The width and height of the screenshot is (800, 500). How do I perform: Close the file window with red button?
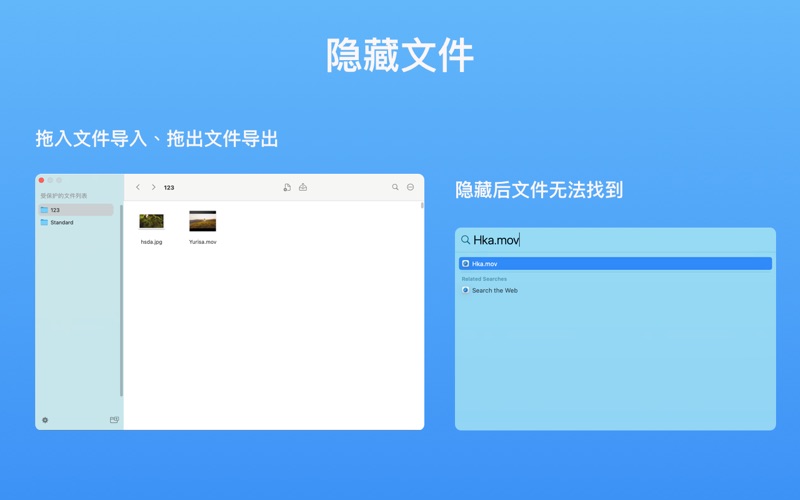pos(41,180)
